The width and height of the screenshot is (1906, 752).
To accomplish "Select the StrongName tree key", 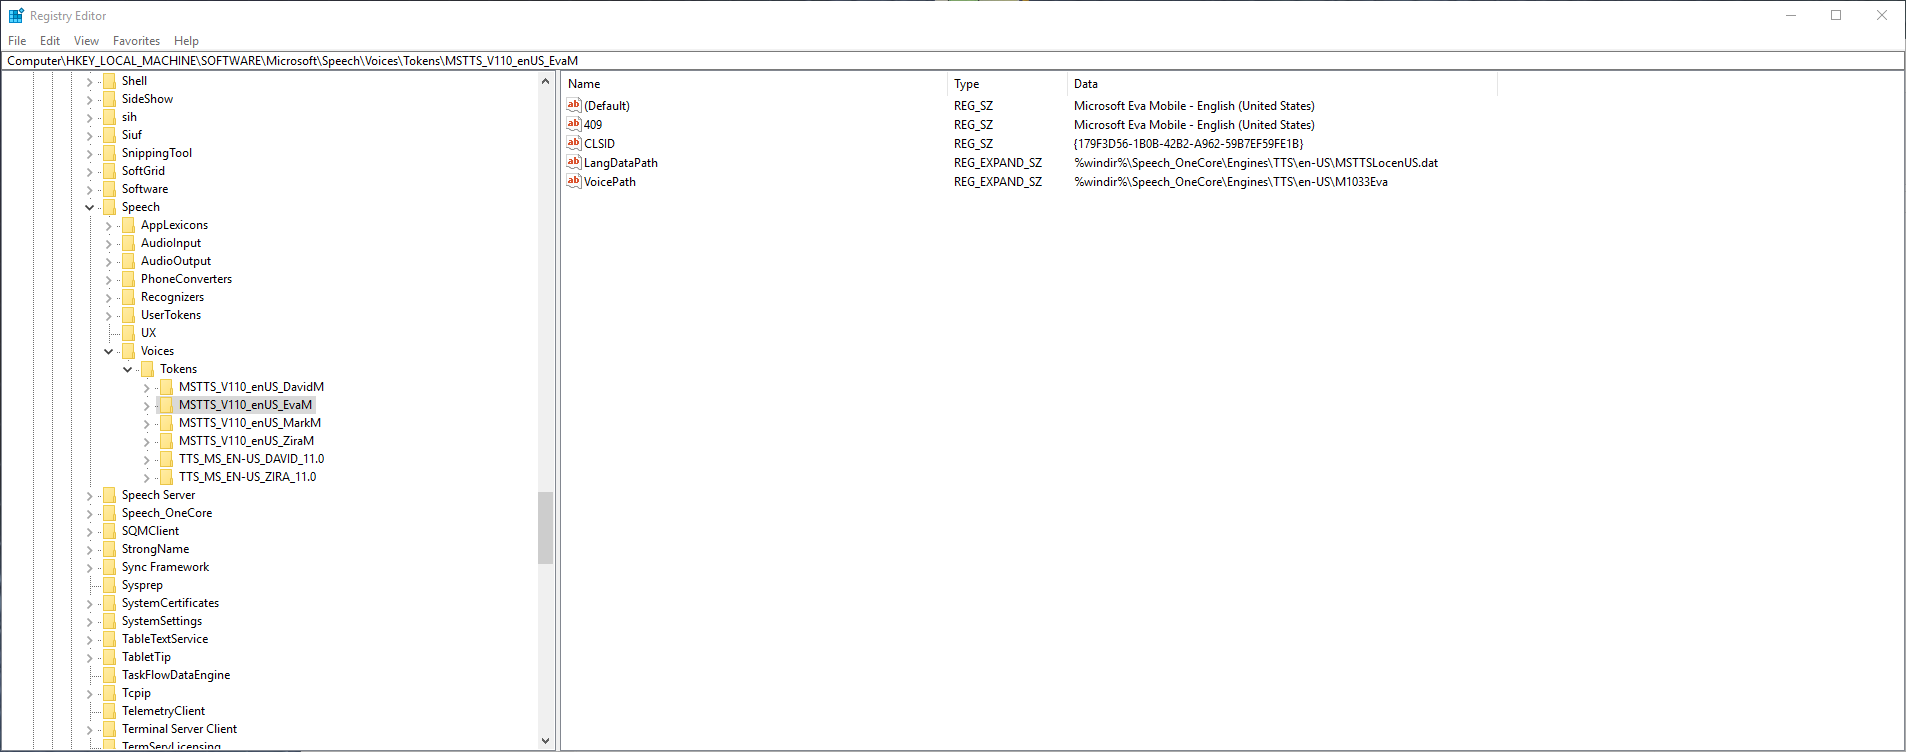I will 155,549.
